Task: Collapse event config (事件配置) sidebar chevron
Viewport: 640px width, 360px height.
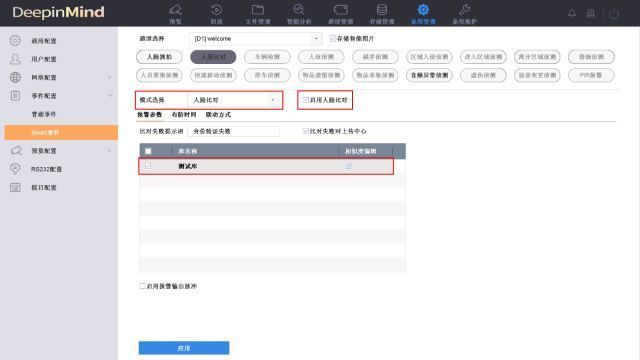Action: coord(109,96)
